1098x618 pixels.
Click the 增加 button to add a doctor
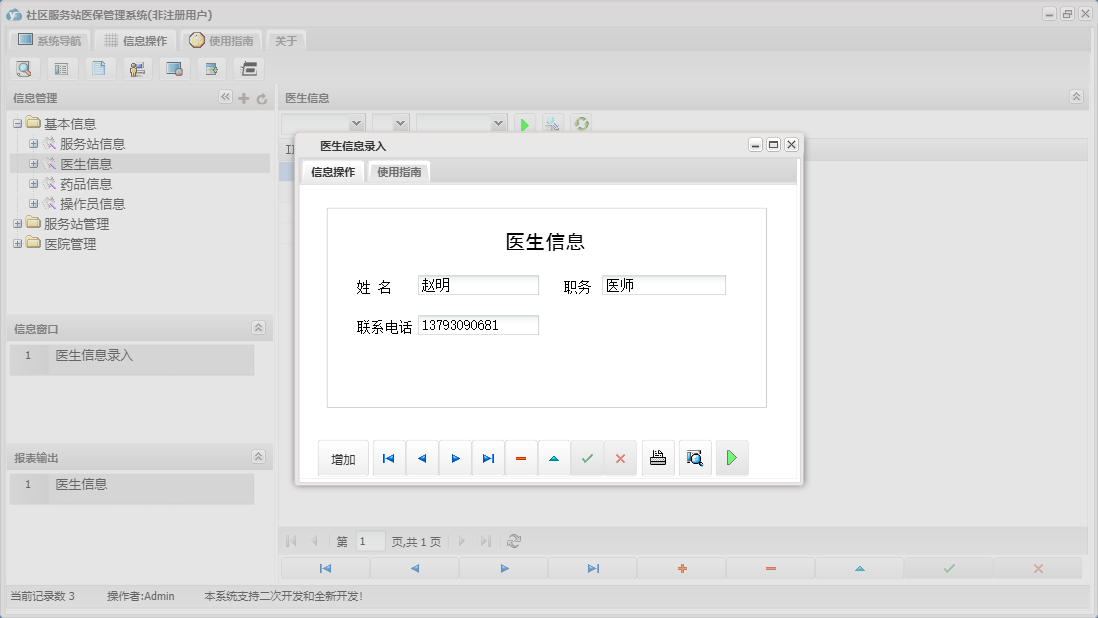343,457
